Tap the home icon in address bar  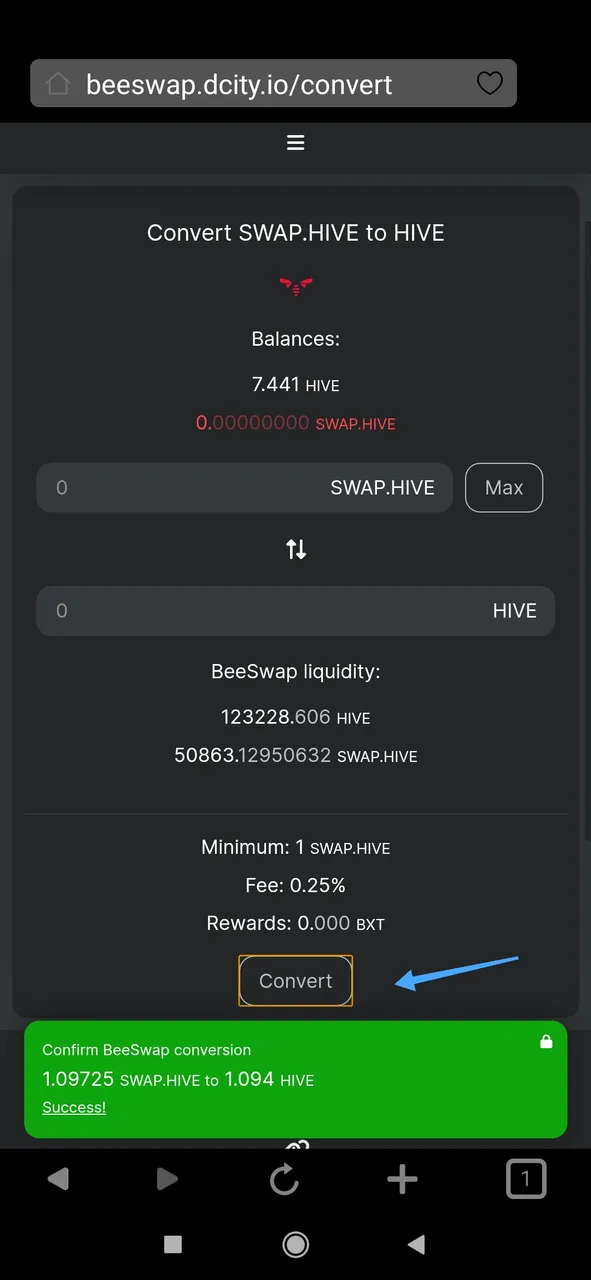58,84
